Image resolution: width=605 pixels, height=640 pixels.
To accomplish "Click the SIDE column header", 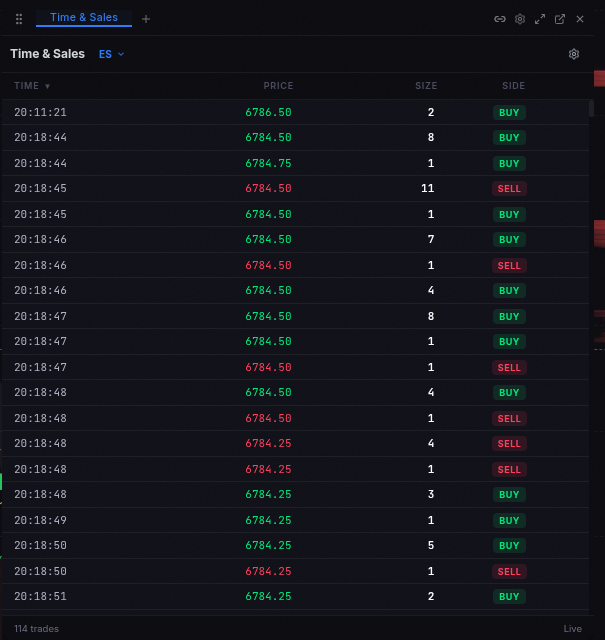I will [513, 86].
